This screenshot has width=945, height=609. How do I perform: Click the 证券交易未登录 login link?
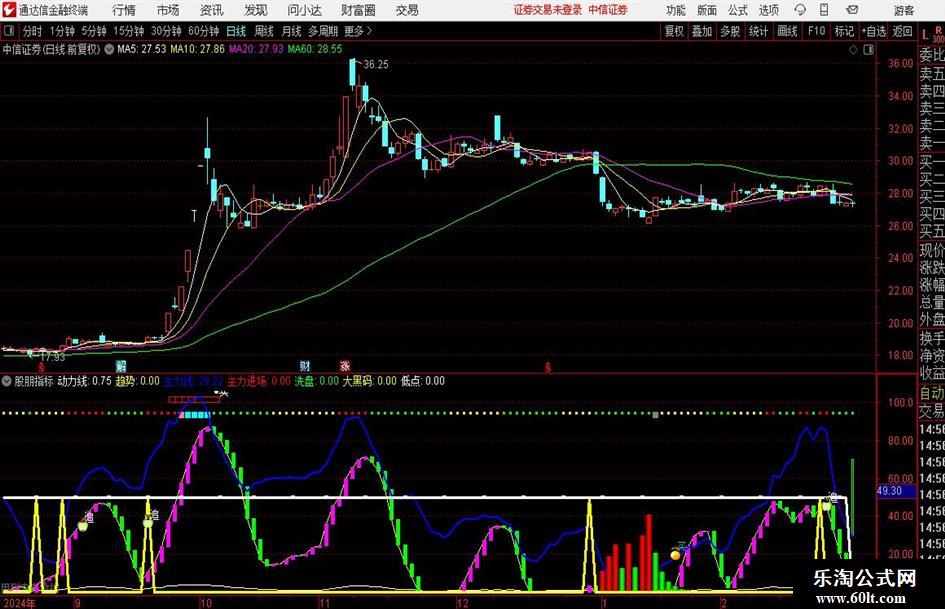pyautogui.click(x=548, y=10)
